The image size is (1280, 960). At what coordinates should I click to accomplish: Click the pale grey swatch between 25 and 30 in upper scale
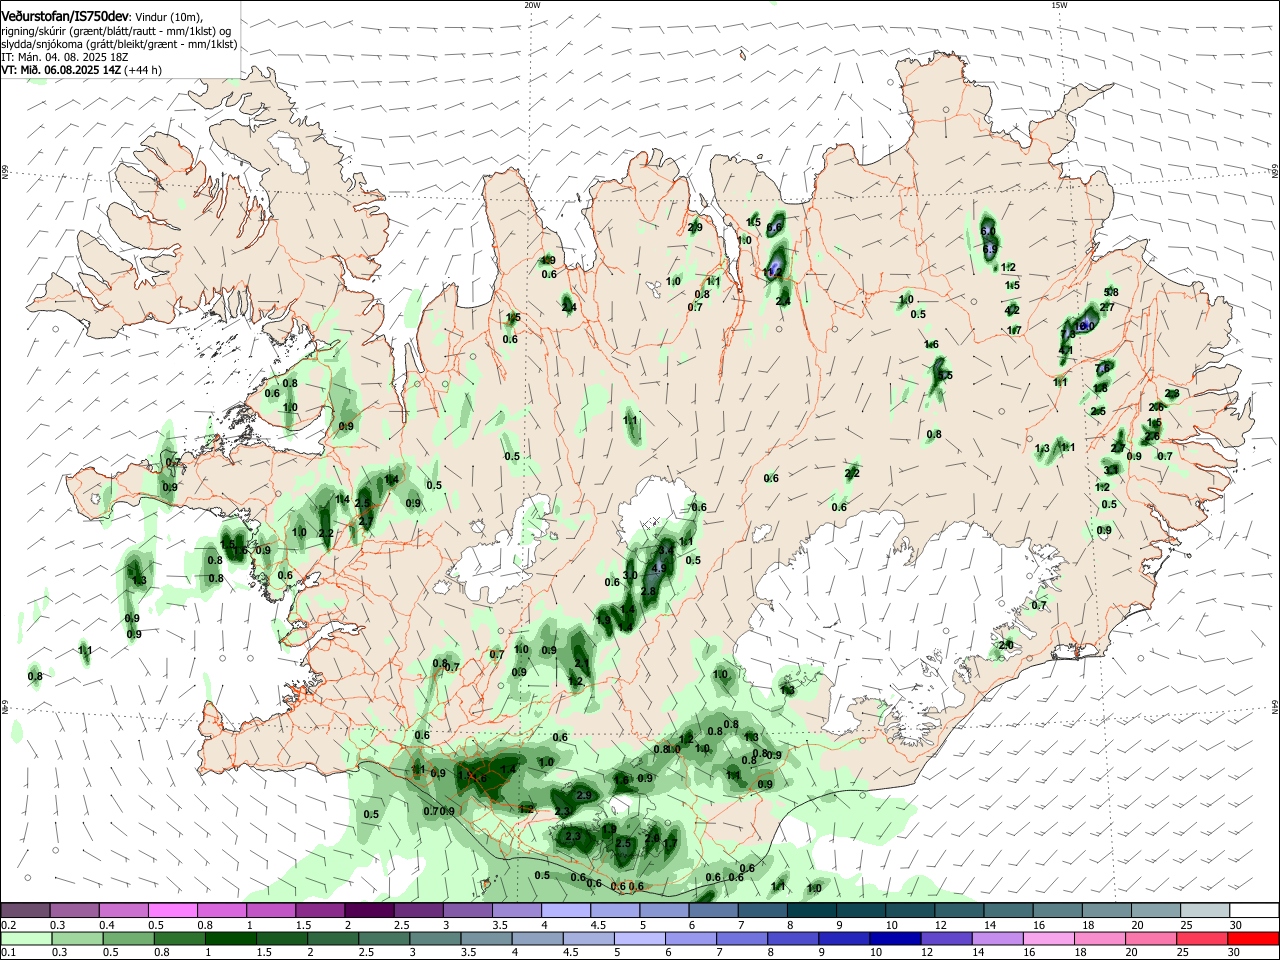tap(1204, 911)
